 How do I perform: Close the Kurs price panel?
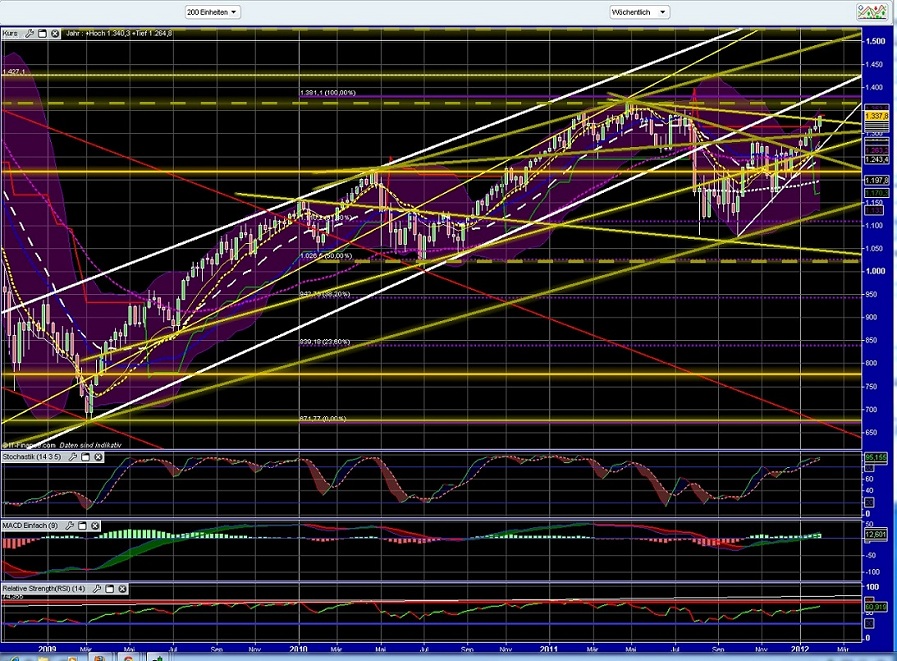coord(55,34)
